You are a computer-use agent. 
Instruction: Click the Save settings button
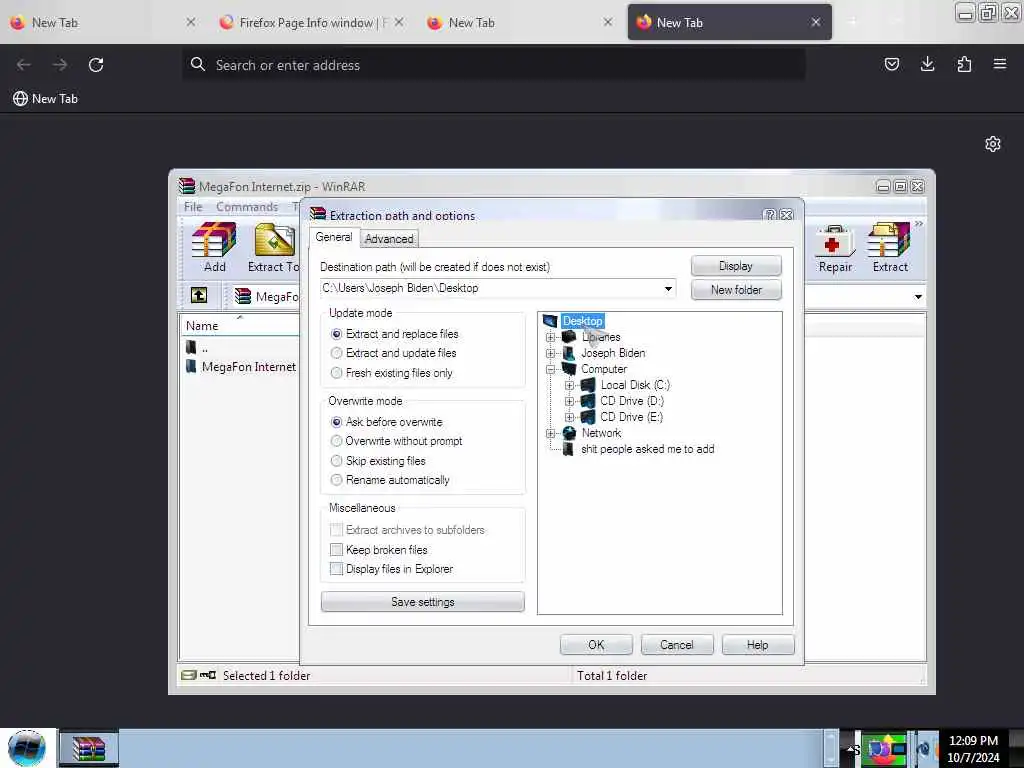pyautogui.click(x=423, y=601)
